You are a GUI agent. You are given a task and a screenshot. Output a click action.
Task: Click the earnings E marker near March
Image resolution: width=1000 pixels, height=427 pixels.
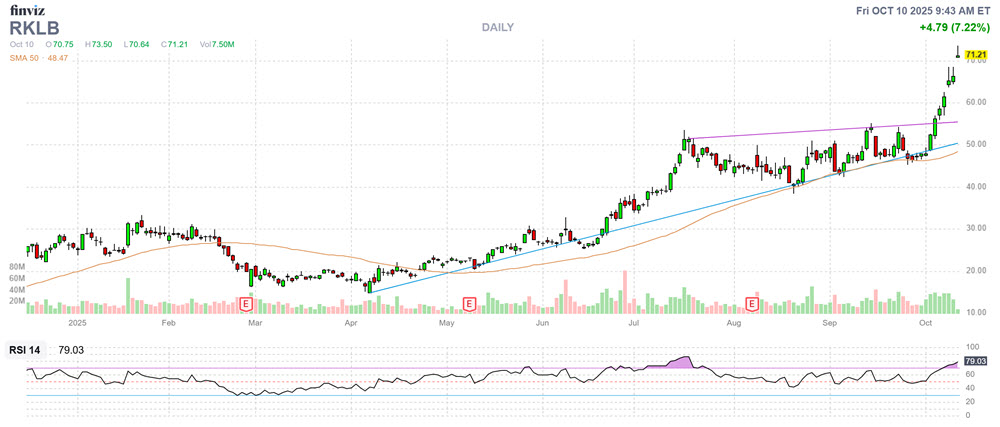pyautogui.click(x=246, y=302)
